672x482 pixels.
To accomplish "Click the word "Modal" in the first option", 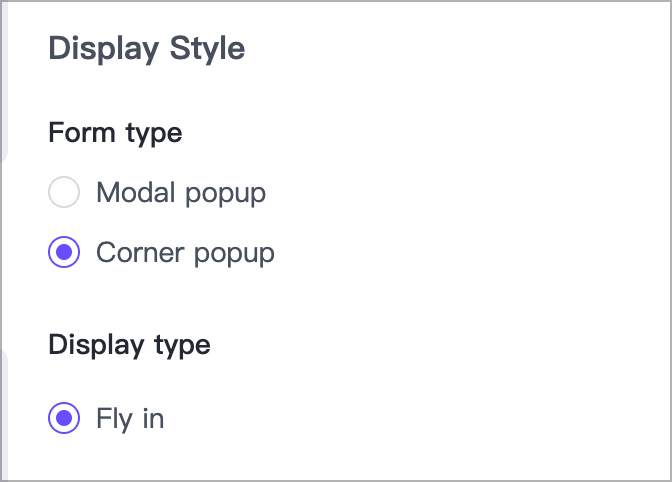I will 135,192.
